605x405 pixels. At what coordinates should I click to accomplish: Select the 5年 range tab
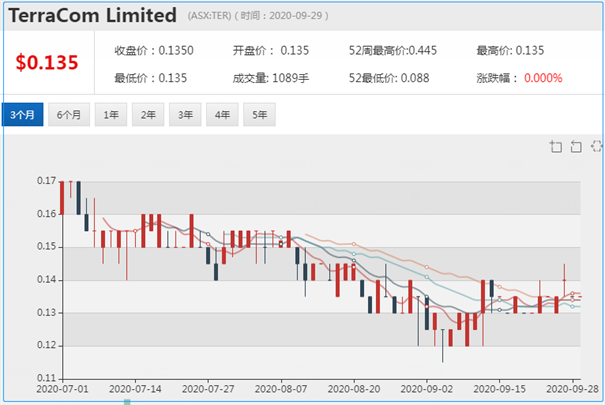[x=259, y=115]
